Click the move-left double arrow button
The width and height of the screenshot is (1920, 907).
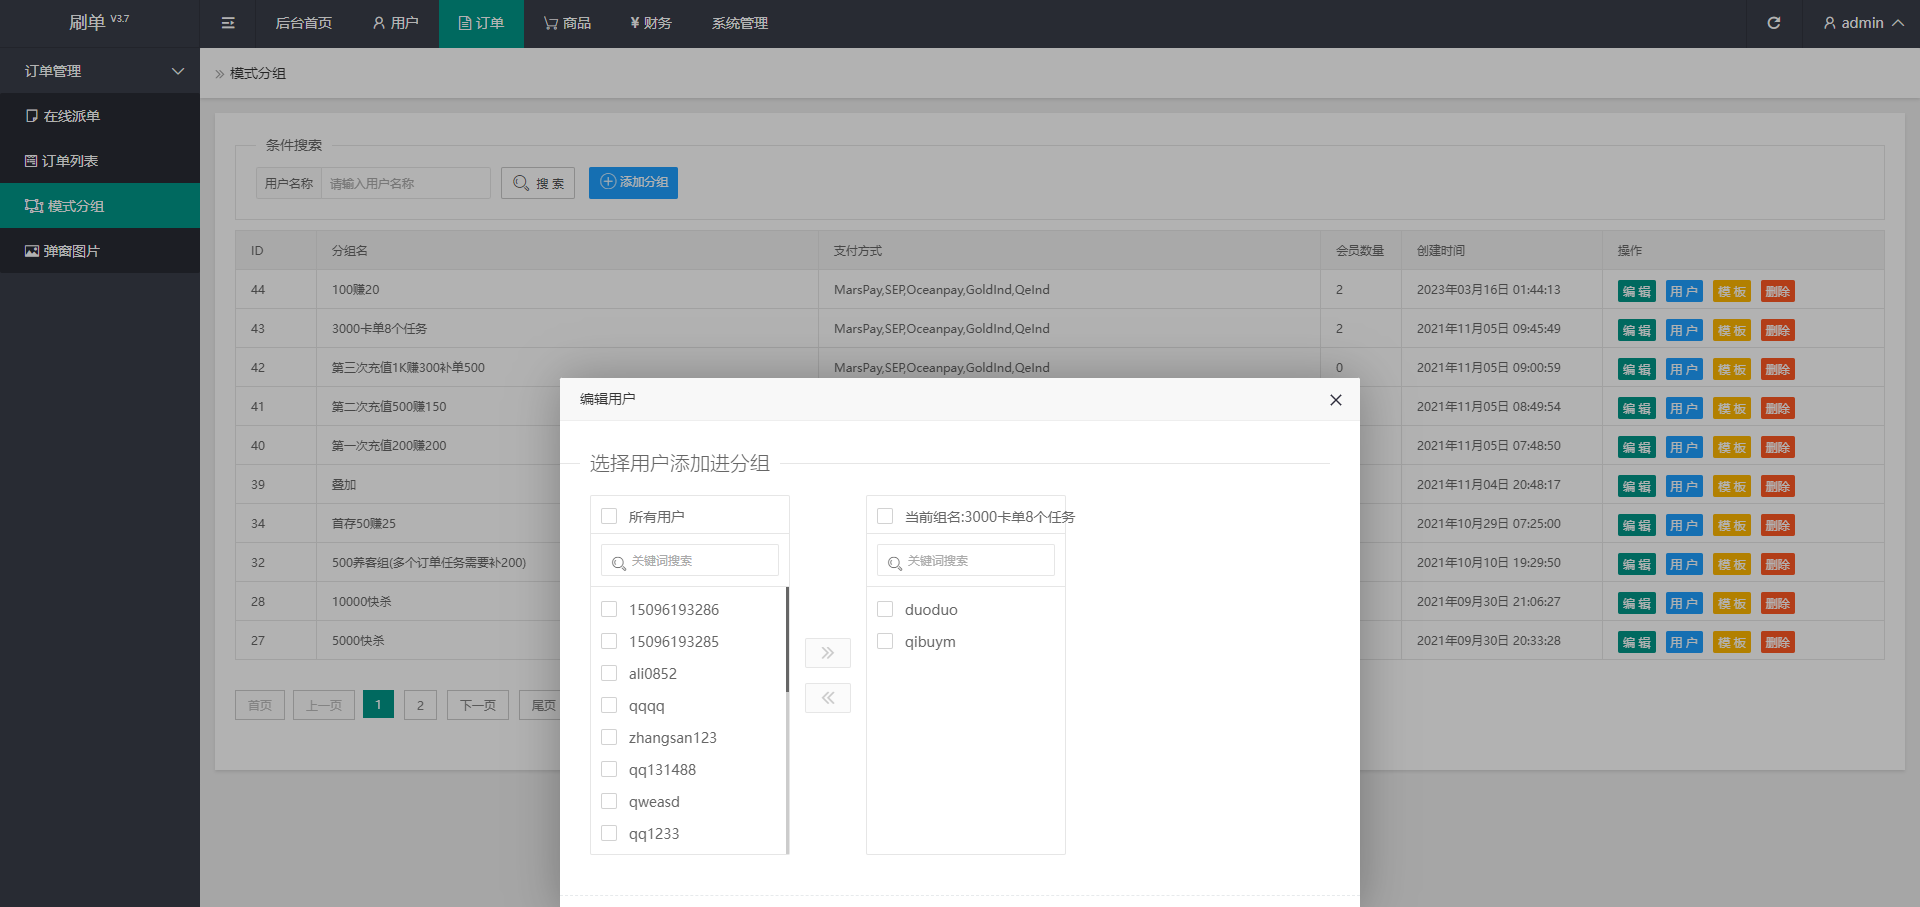point(827,698)
